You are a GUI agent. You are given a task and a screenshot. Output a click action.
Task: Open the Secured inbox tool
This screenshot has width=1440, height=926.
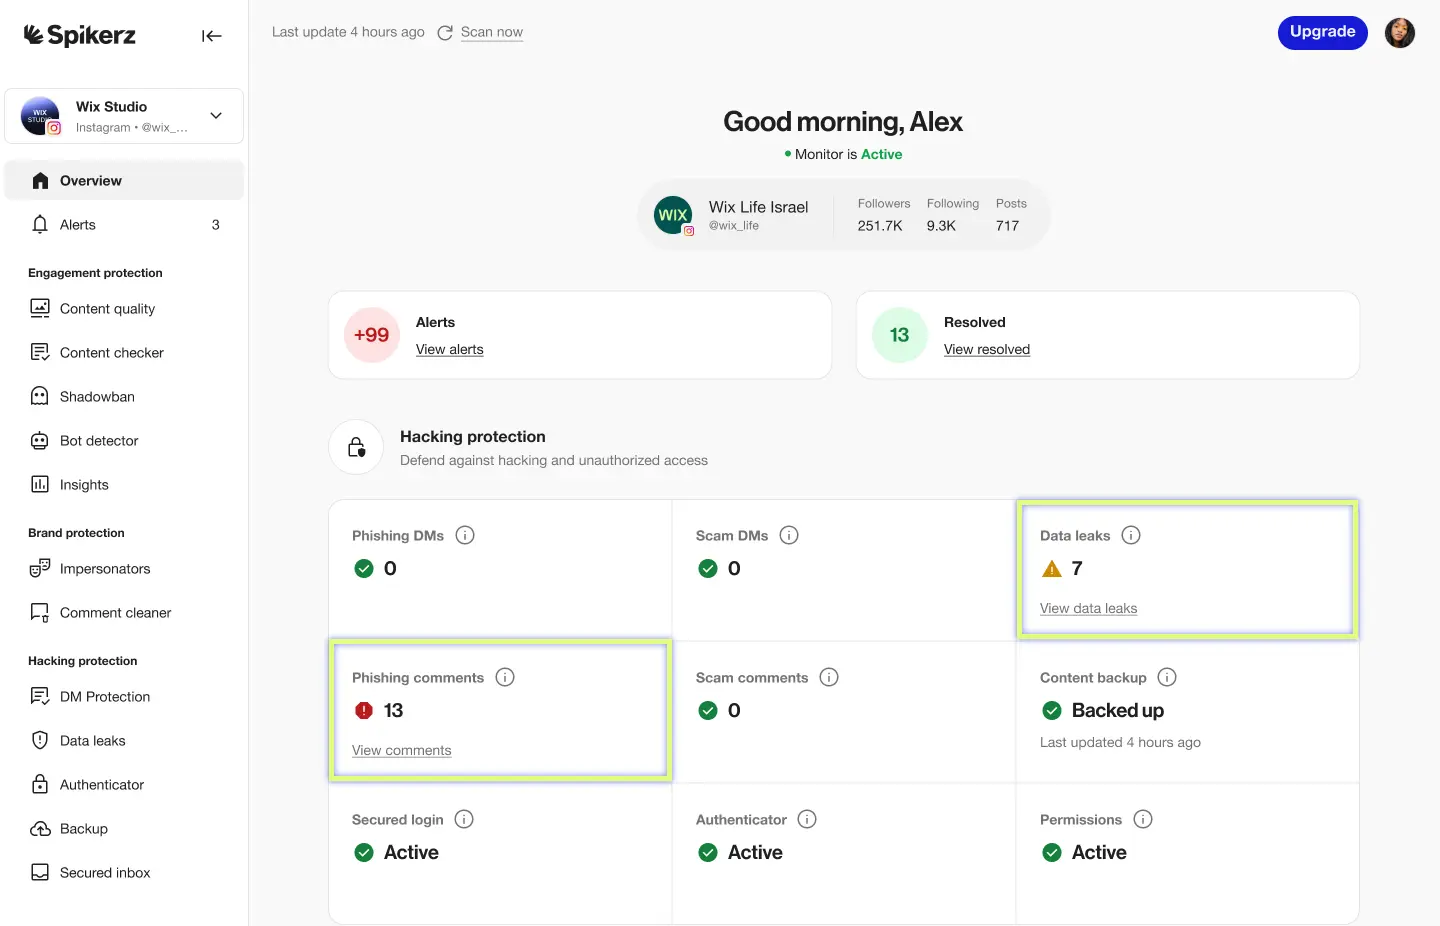point(103,872)
